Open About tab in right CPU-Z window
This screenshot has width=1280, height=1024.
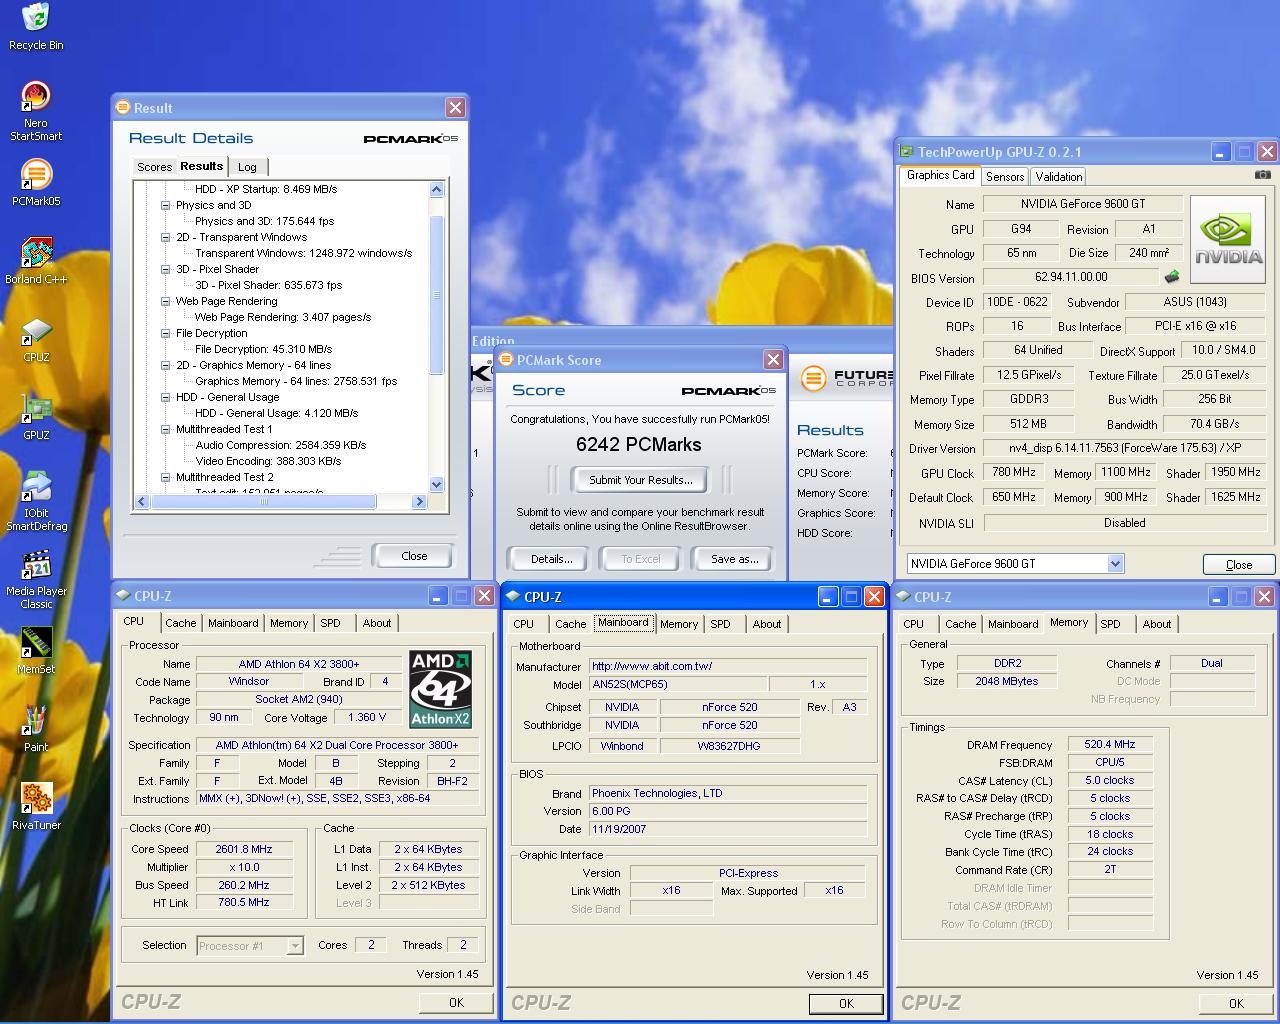point(1157,624)
